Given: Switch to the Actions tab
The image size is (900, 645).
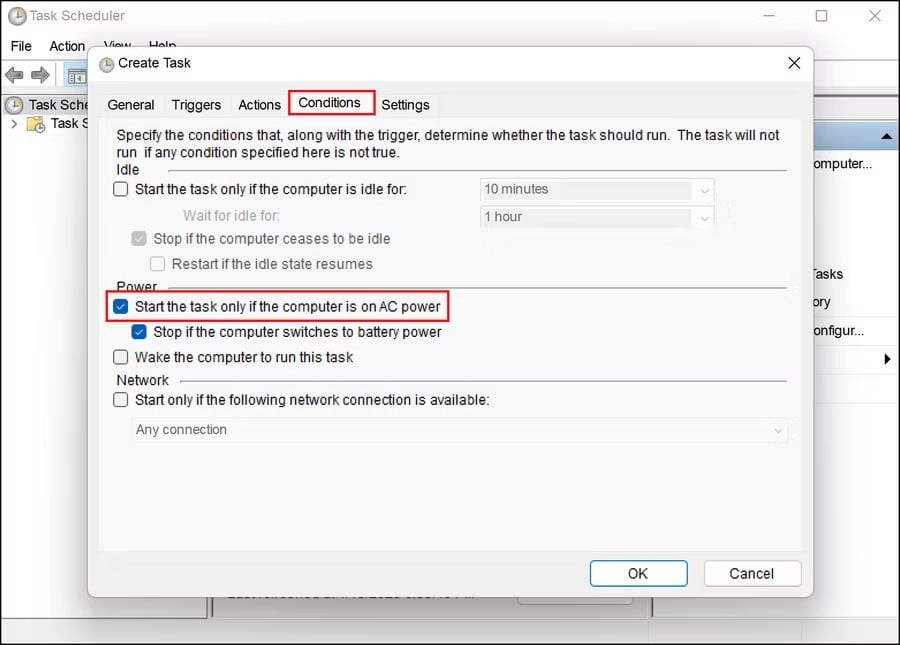Looking at the screenshot, I should click(x=259, y=104).
